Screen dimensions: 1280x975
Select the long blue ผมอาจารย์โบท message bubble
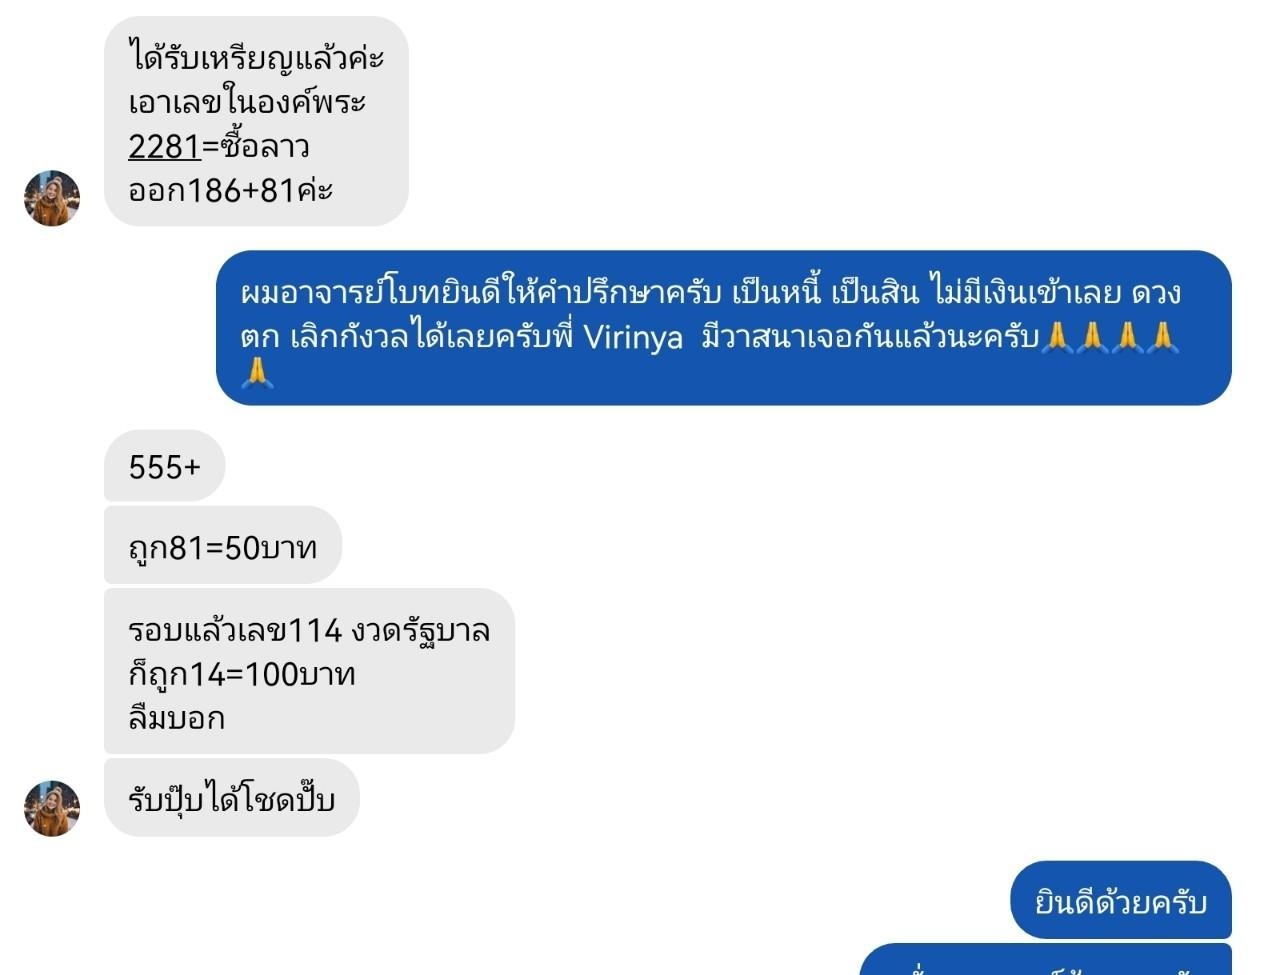[x=724, y=328]
